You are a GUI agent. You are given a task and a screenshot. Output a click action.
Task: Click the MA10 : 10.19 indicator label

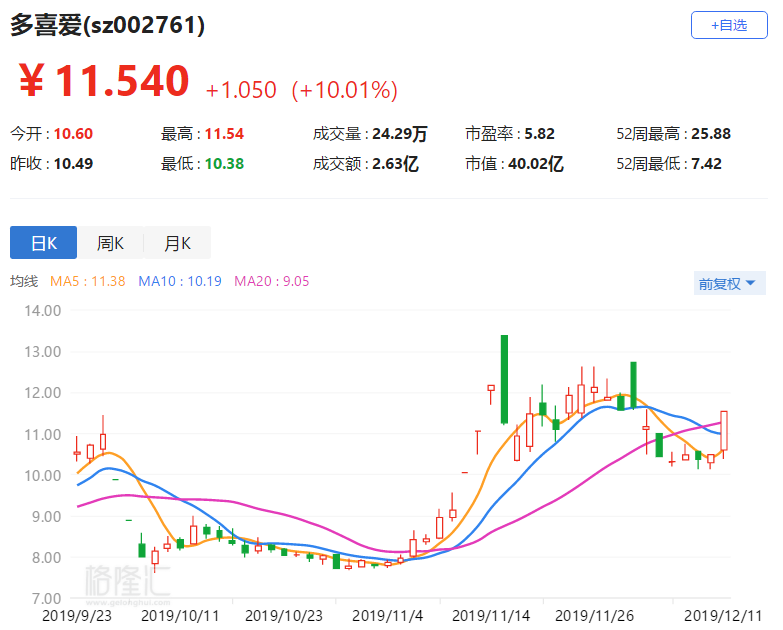pos(180,282)
